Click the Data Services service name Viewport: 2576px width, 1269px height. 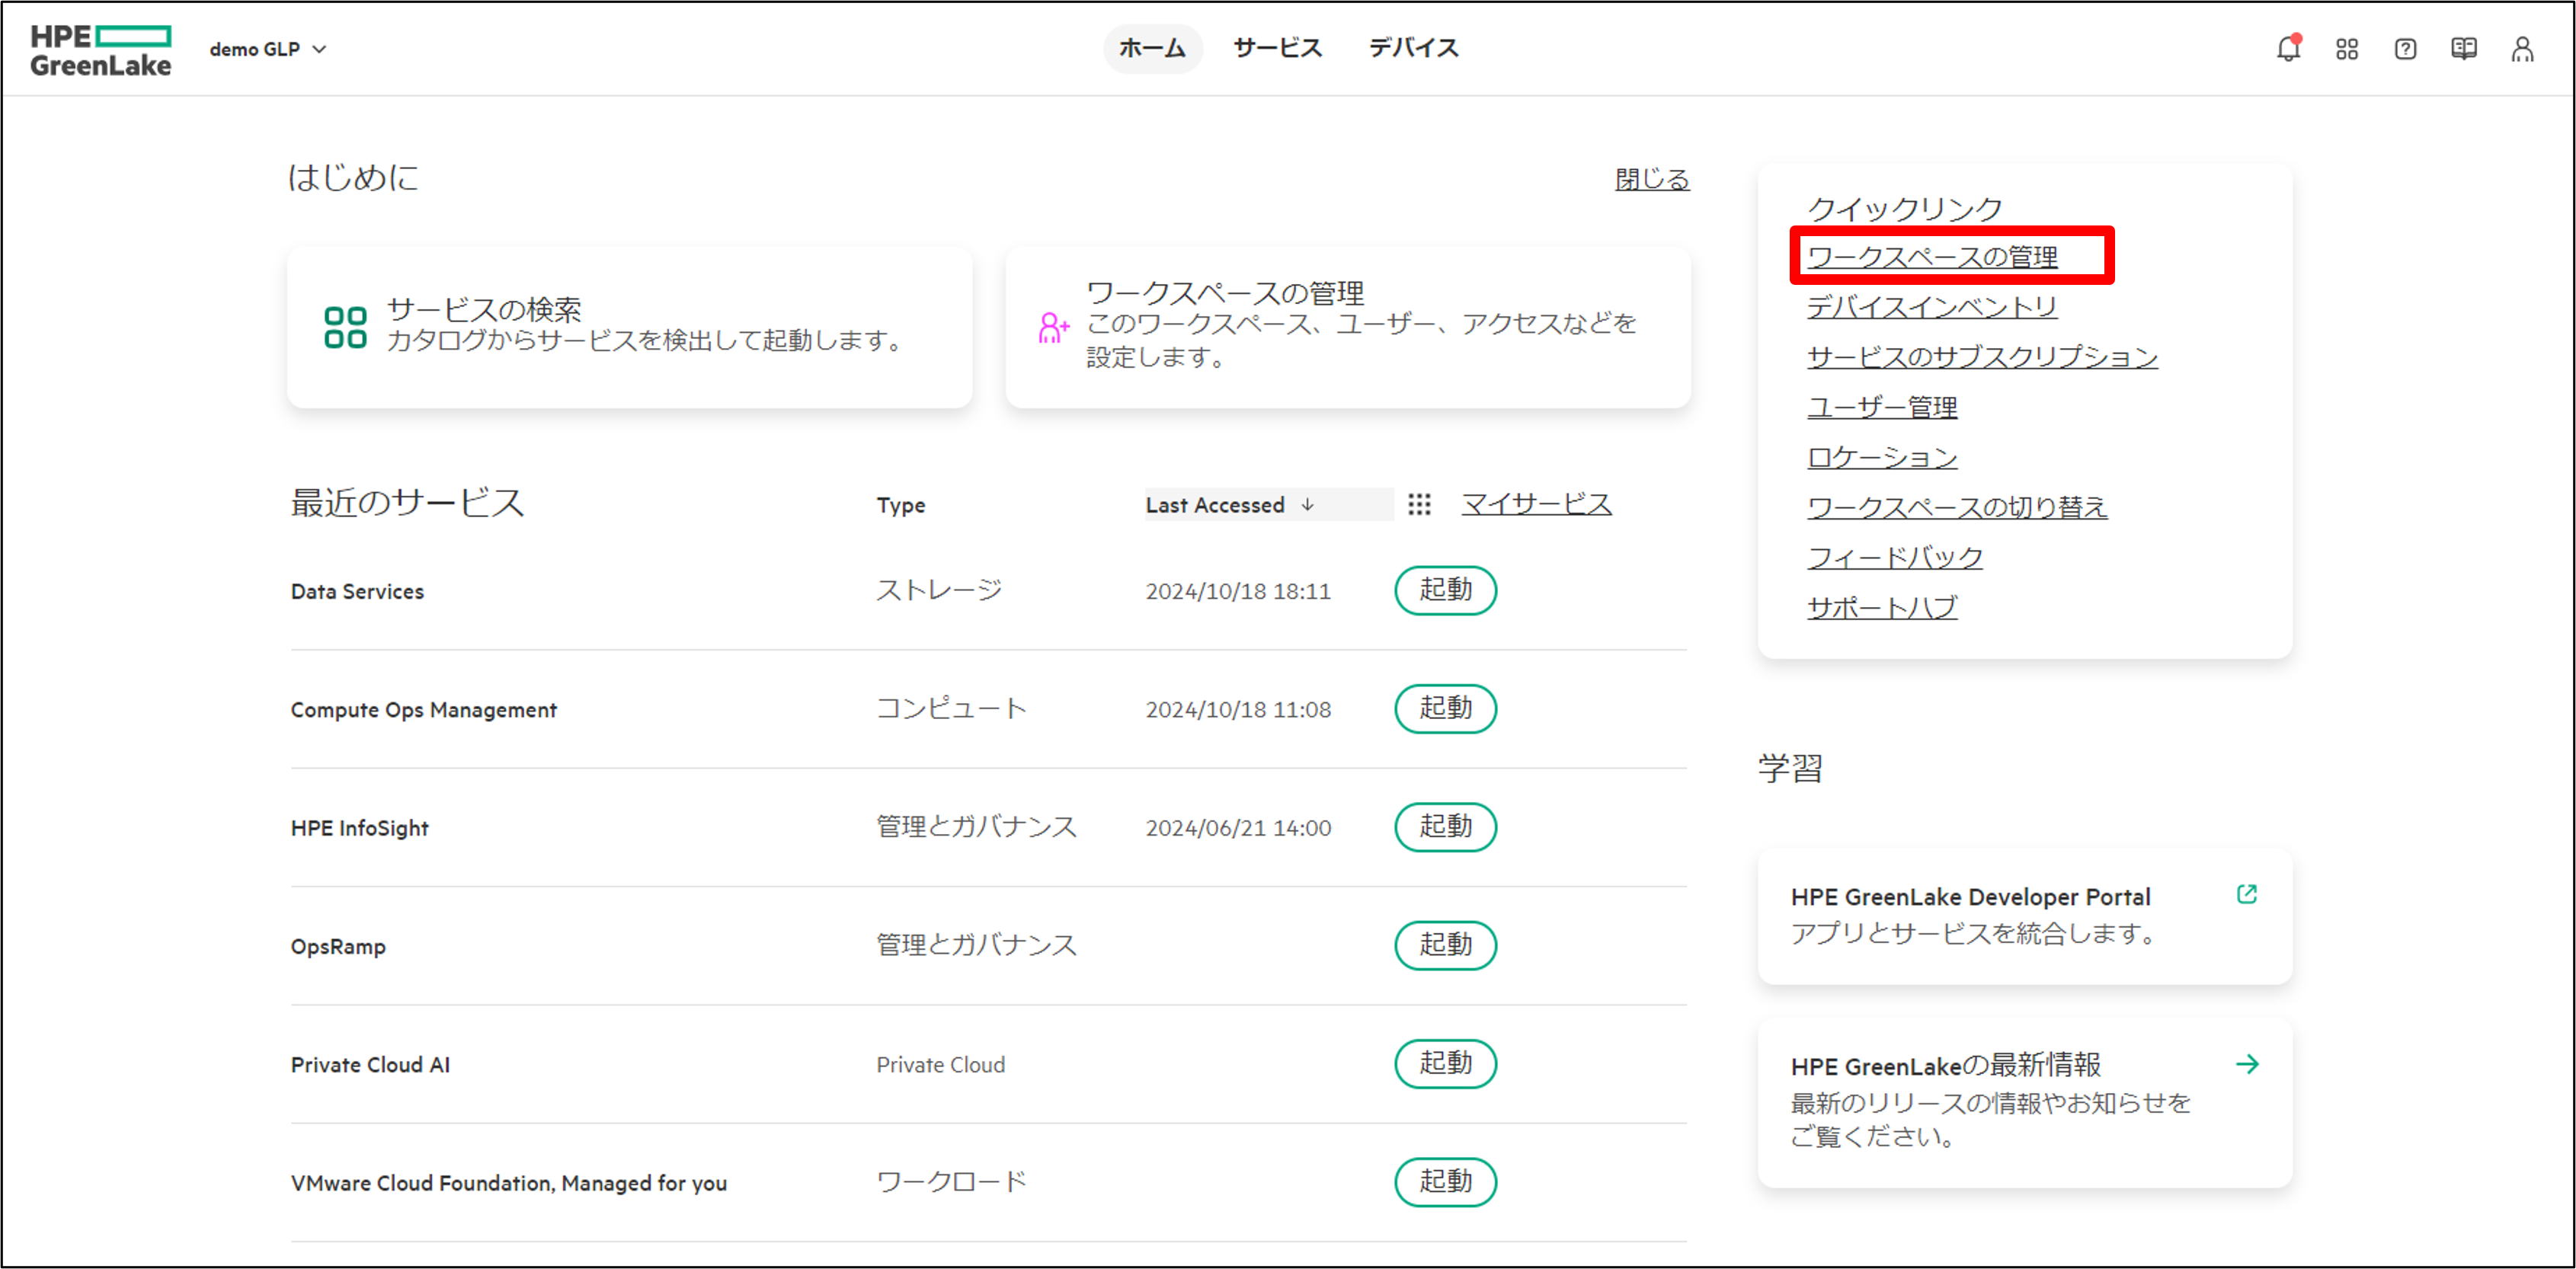tap(357, 591)
